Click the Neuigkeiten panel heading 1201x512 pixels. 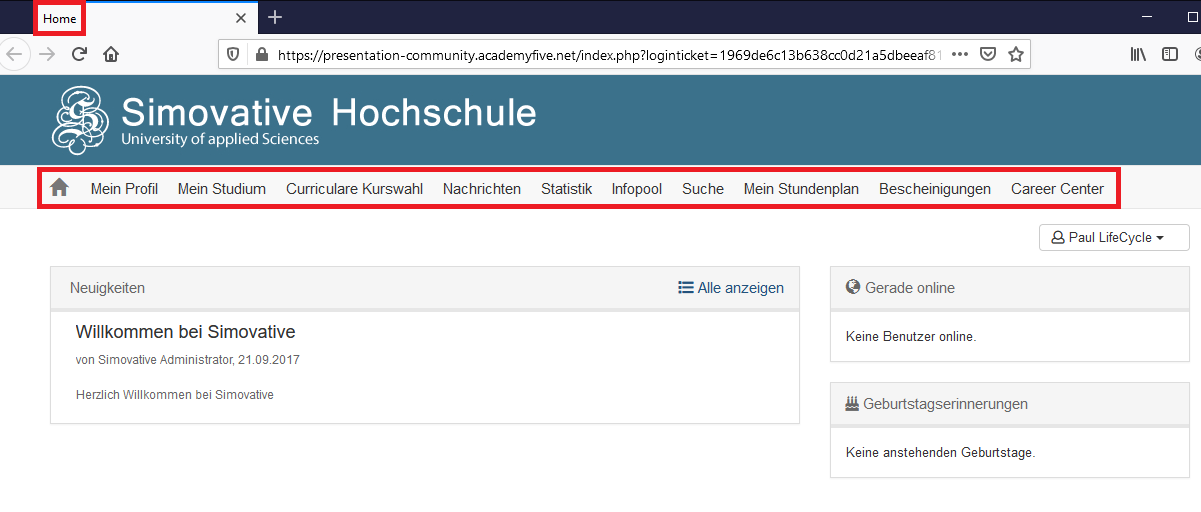coord(107,288)
